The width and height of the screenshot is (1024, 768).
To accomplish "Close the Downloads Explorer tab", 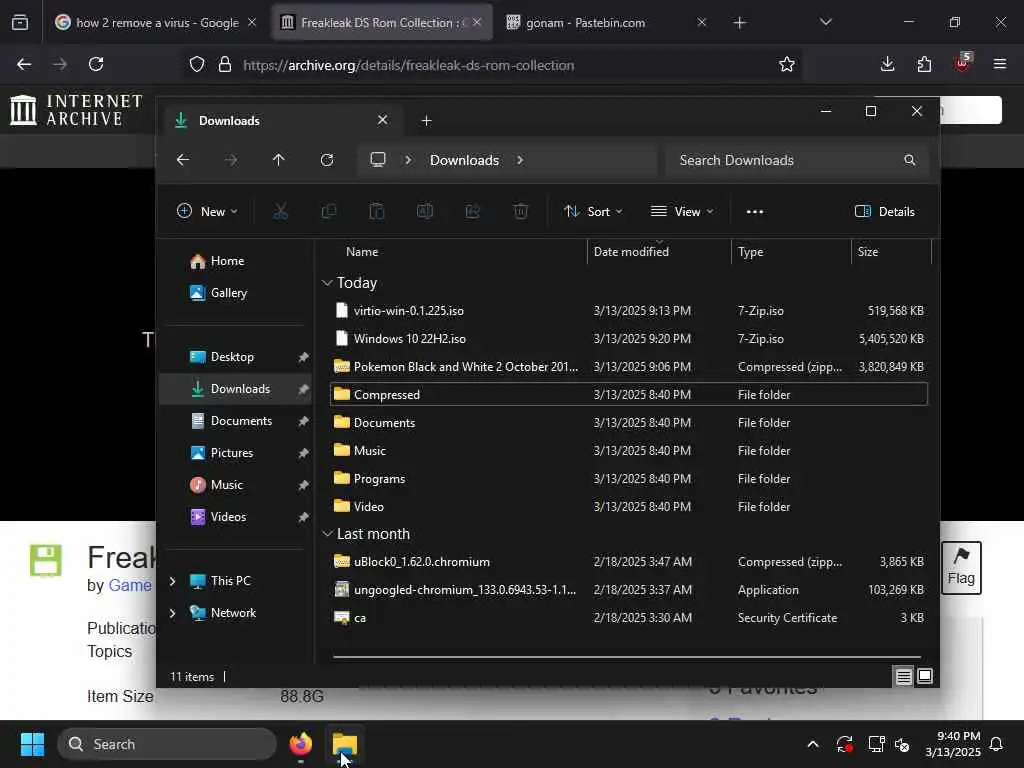I will (x=383, y=120).
